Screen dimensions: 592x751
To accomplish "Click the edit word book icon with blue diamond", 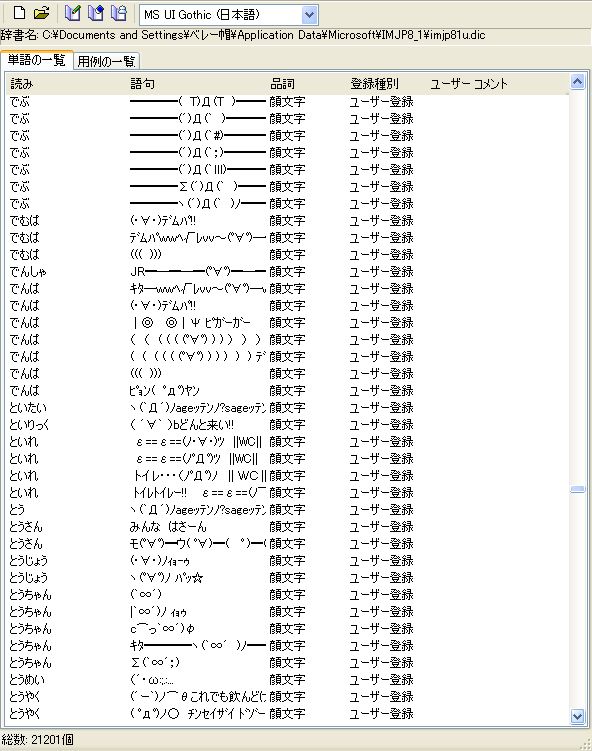I will tap(96, 13).
